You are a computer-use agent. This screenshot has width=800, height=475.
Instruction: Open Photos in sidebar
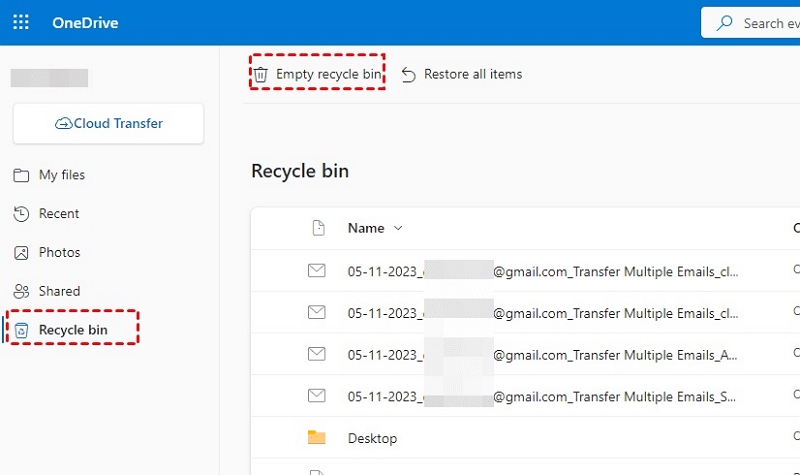coord(59,252)
